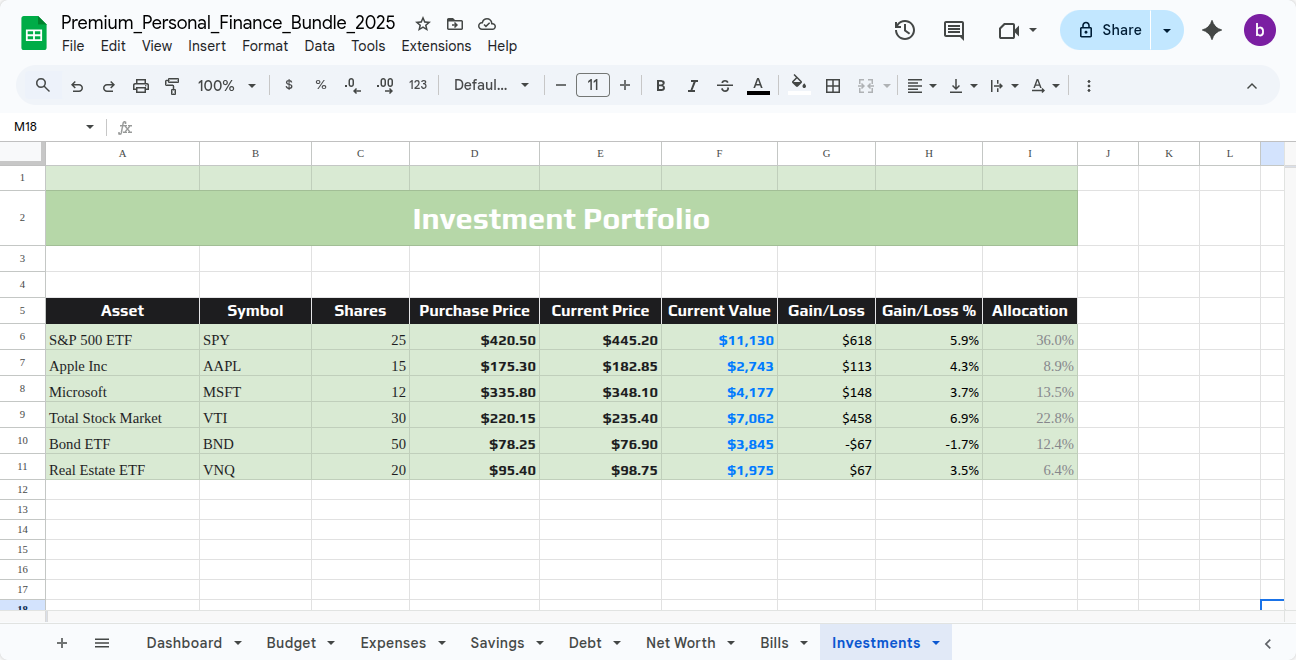Open the Format menu
Image resolution: width=1296 pixels, height=660 pixels.
(x=265, y=46)
